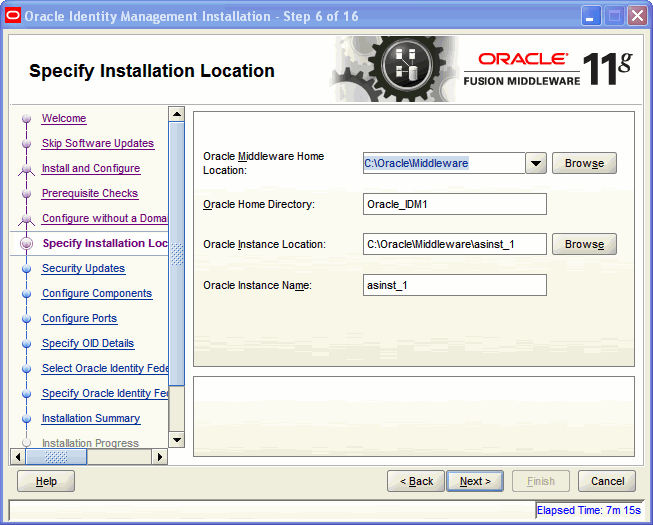Viewport: 653px width, 525px height.
Task: Click step list horizontal scrollbar thumb
Action: 56,457
